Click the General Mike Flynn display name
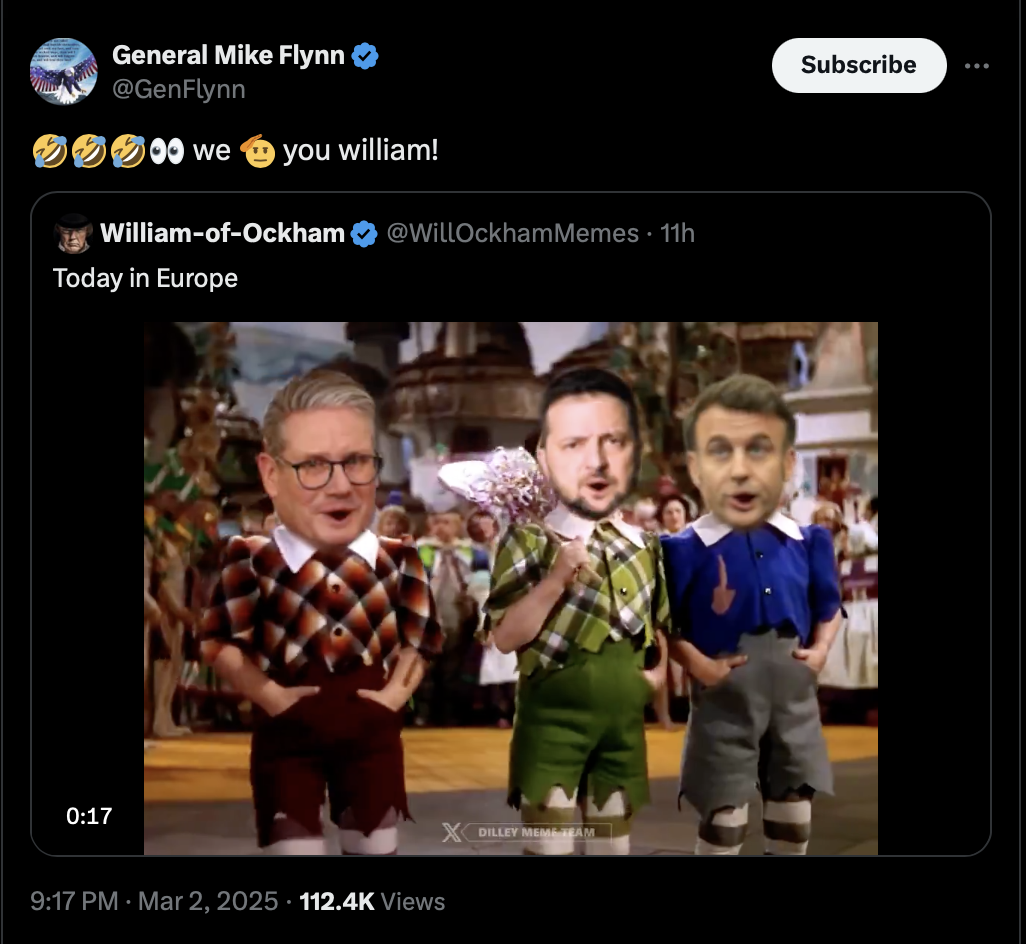This screenshot has width=1026, height=944. pyautogui.click(x=229, y=57)
